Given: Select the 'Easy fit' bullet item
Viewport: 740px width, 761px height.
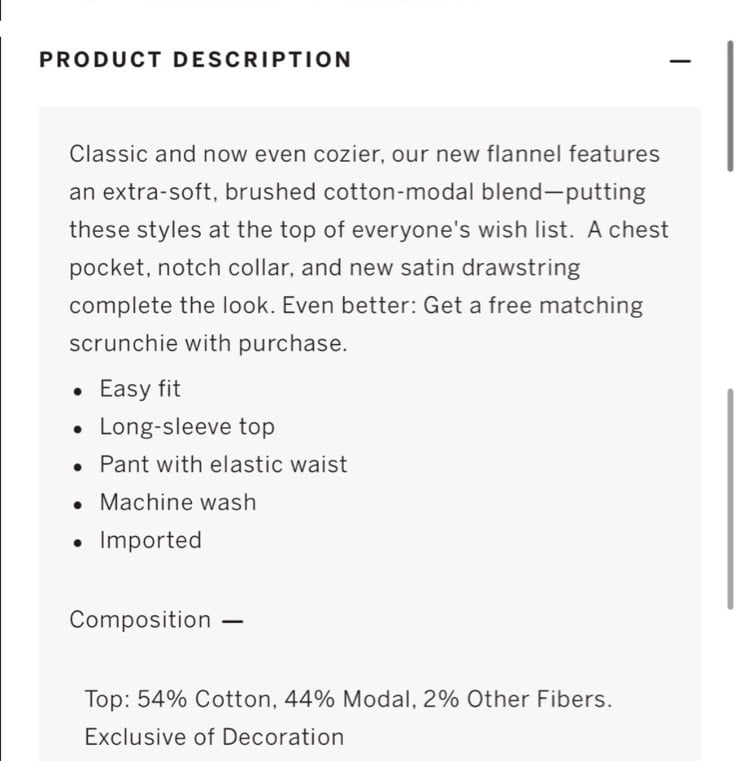Looking at the screenshot, I should coord(140,389).
